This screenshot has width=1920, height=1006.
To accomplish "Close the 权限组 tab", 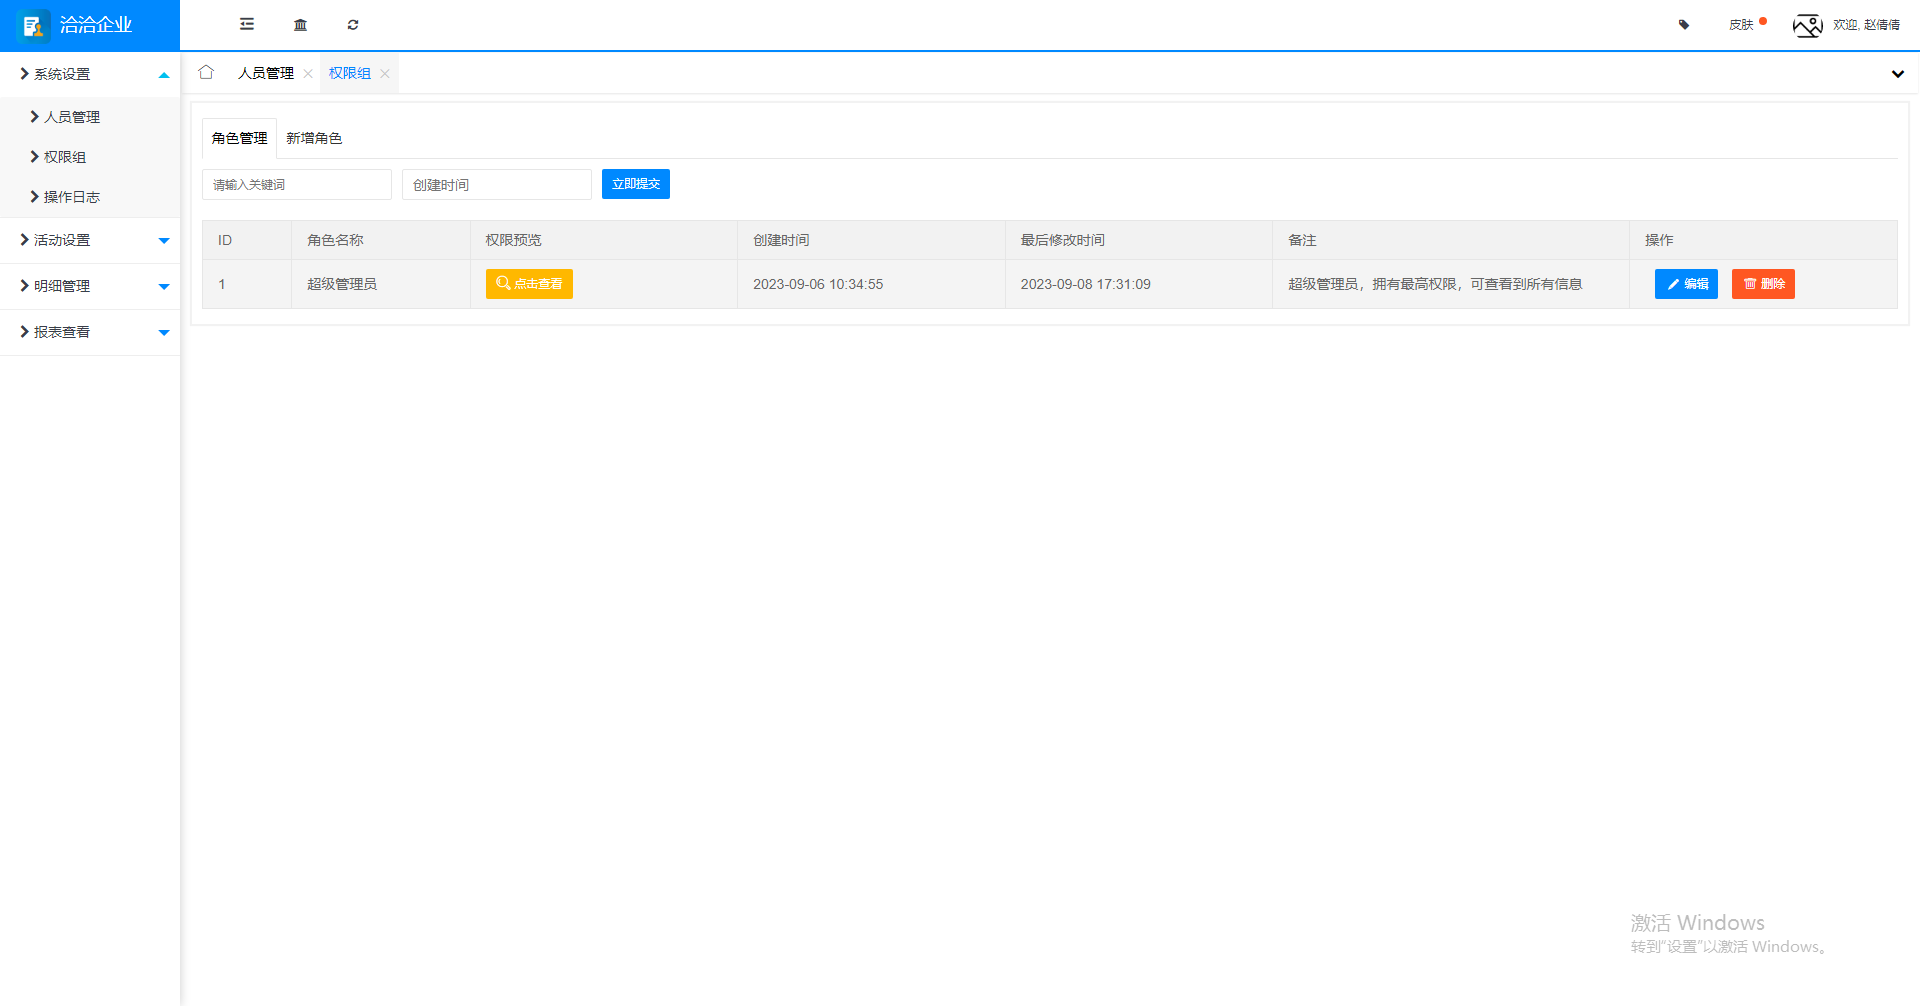I will [385, 73].
